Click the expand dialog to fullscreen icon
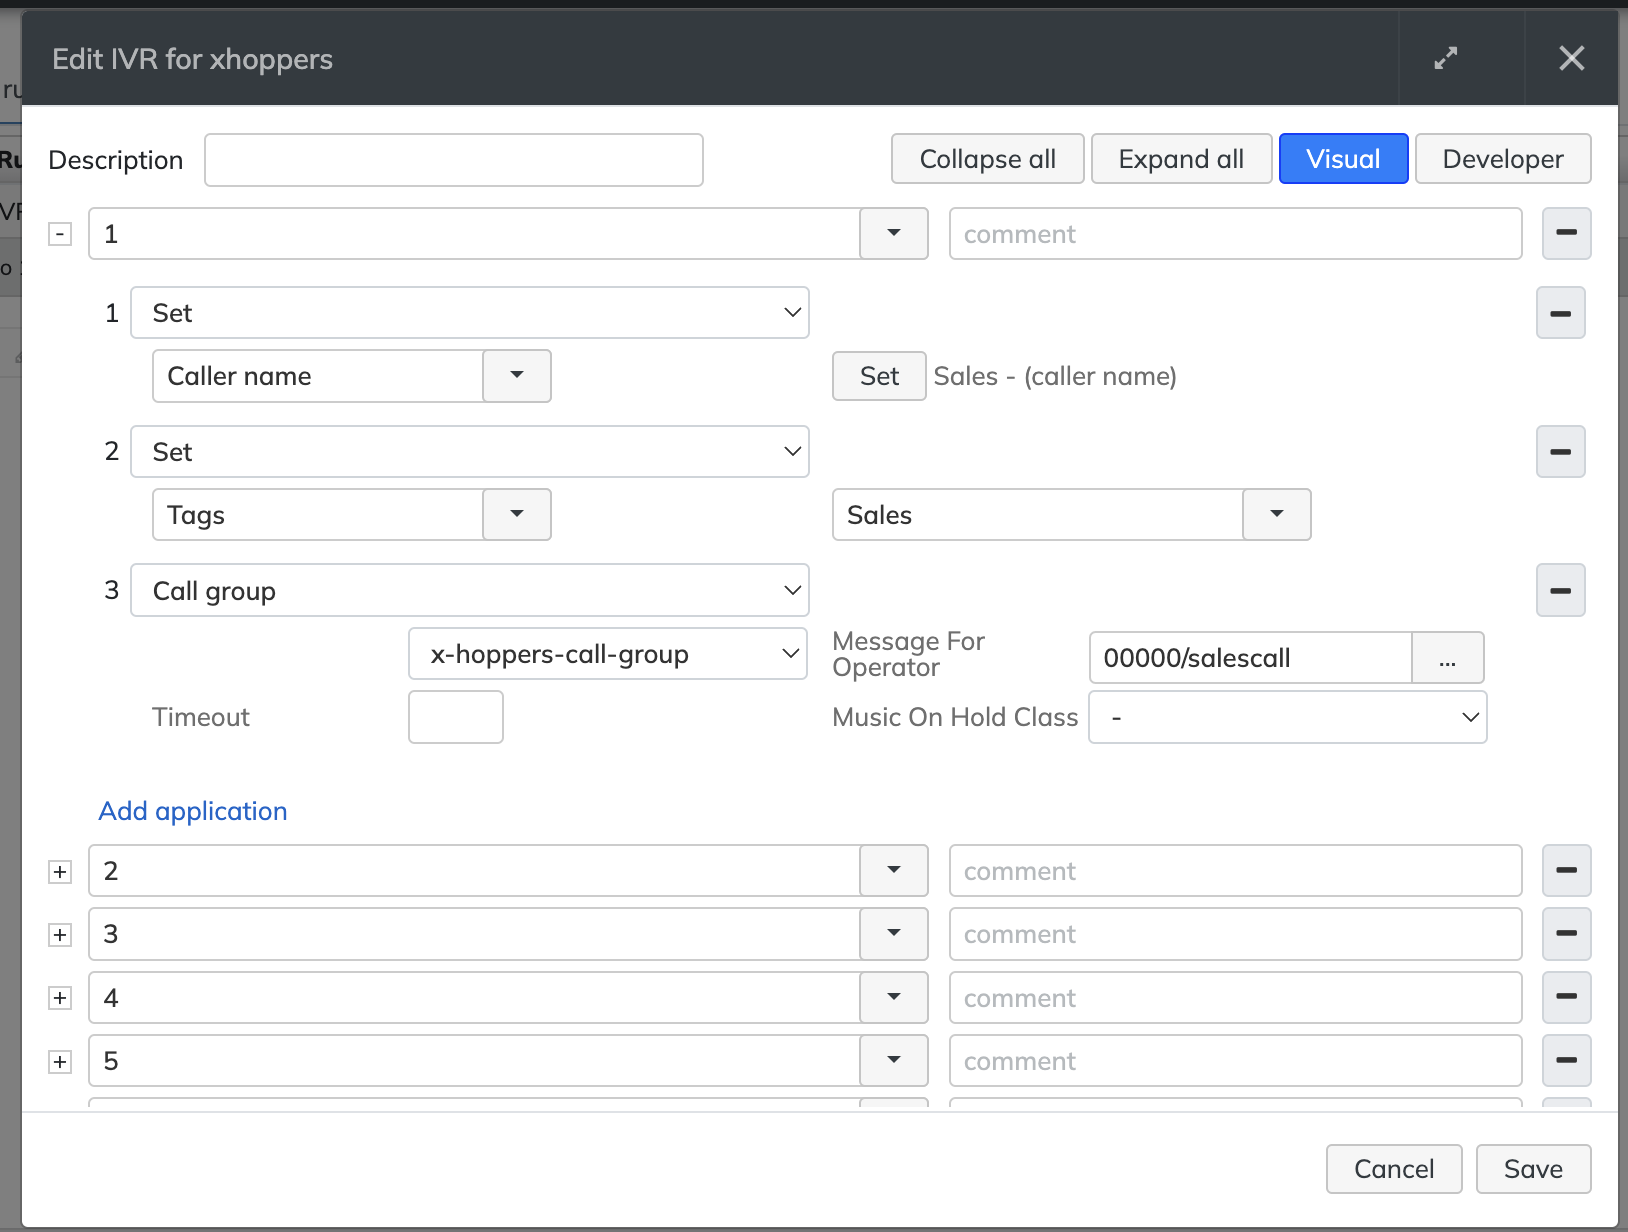 [x=1445, y=58]
